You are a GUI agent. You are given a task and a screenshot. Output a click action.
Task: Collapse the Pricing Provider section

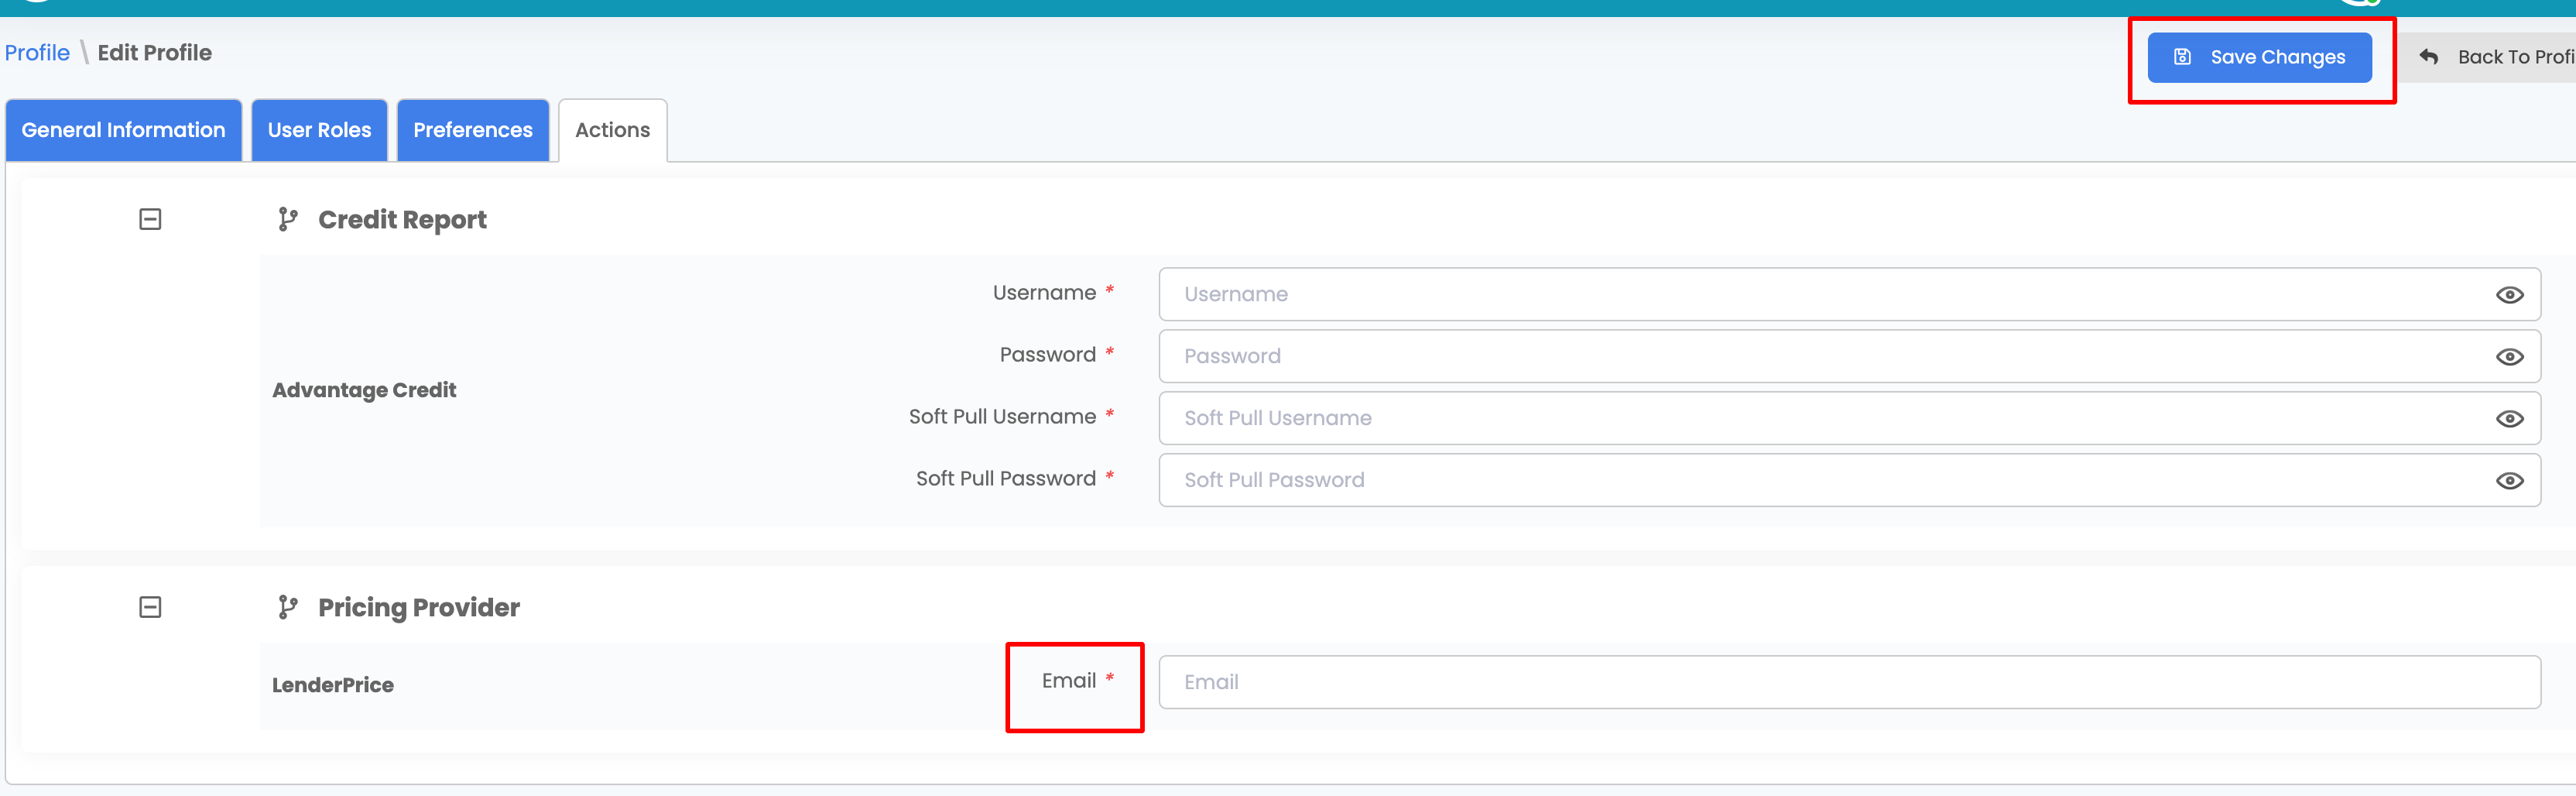point(151,606)
